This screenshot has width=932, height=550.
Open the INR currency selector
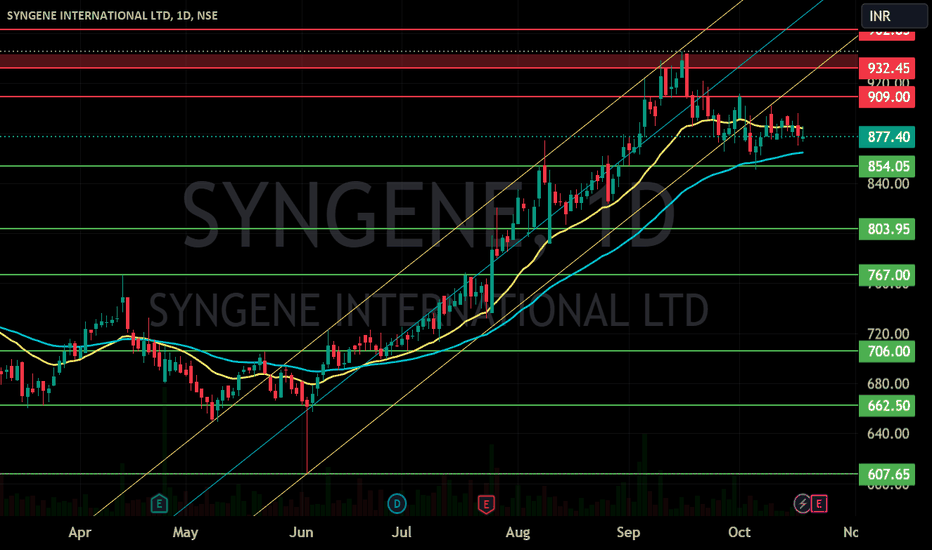(x=893, y=15)
